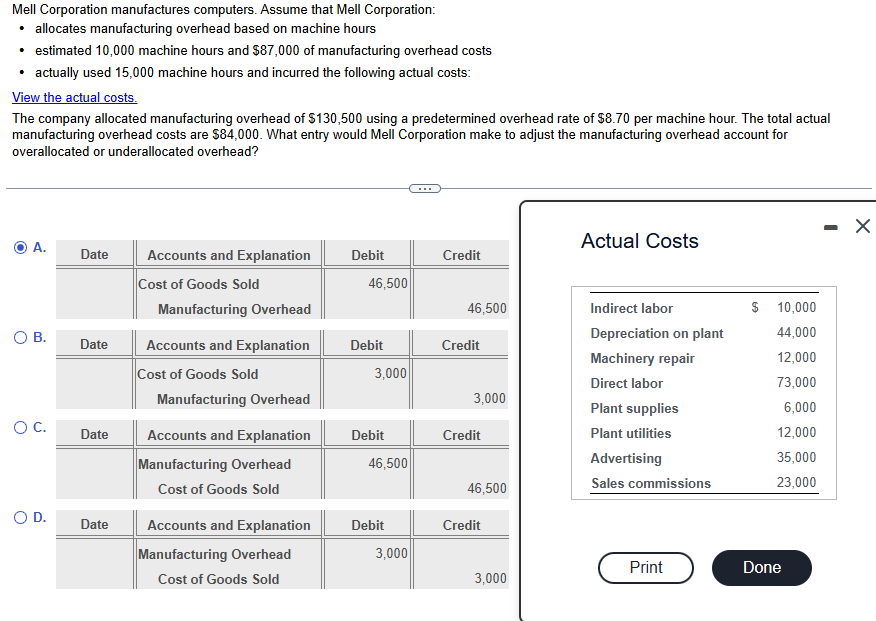
Task: Click option D's Manufacturing Overhead debit entry
Action: 215,555
